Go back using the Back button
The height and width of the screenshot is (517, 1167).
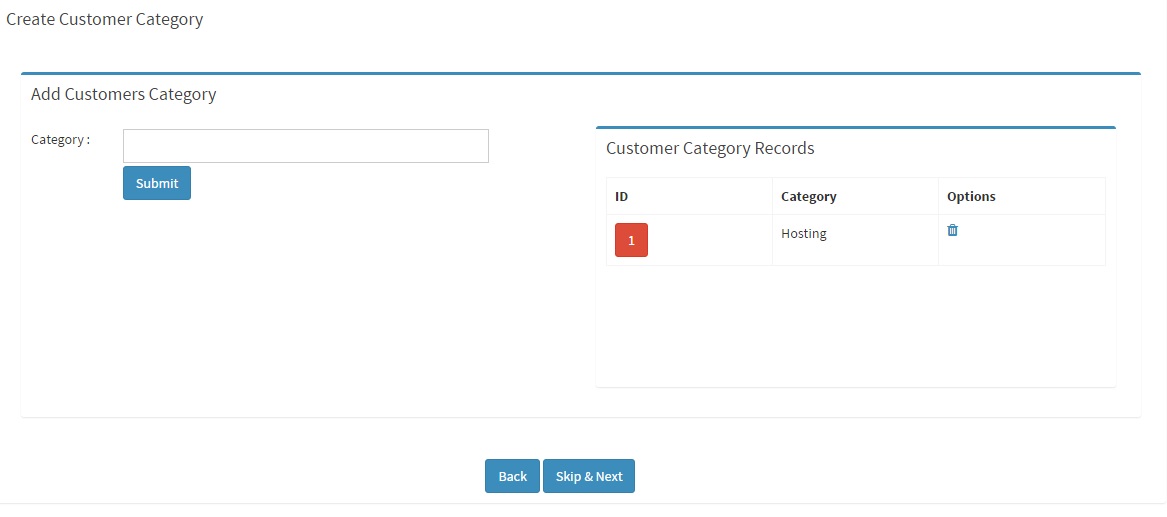[x=513, y=476]
